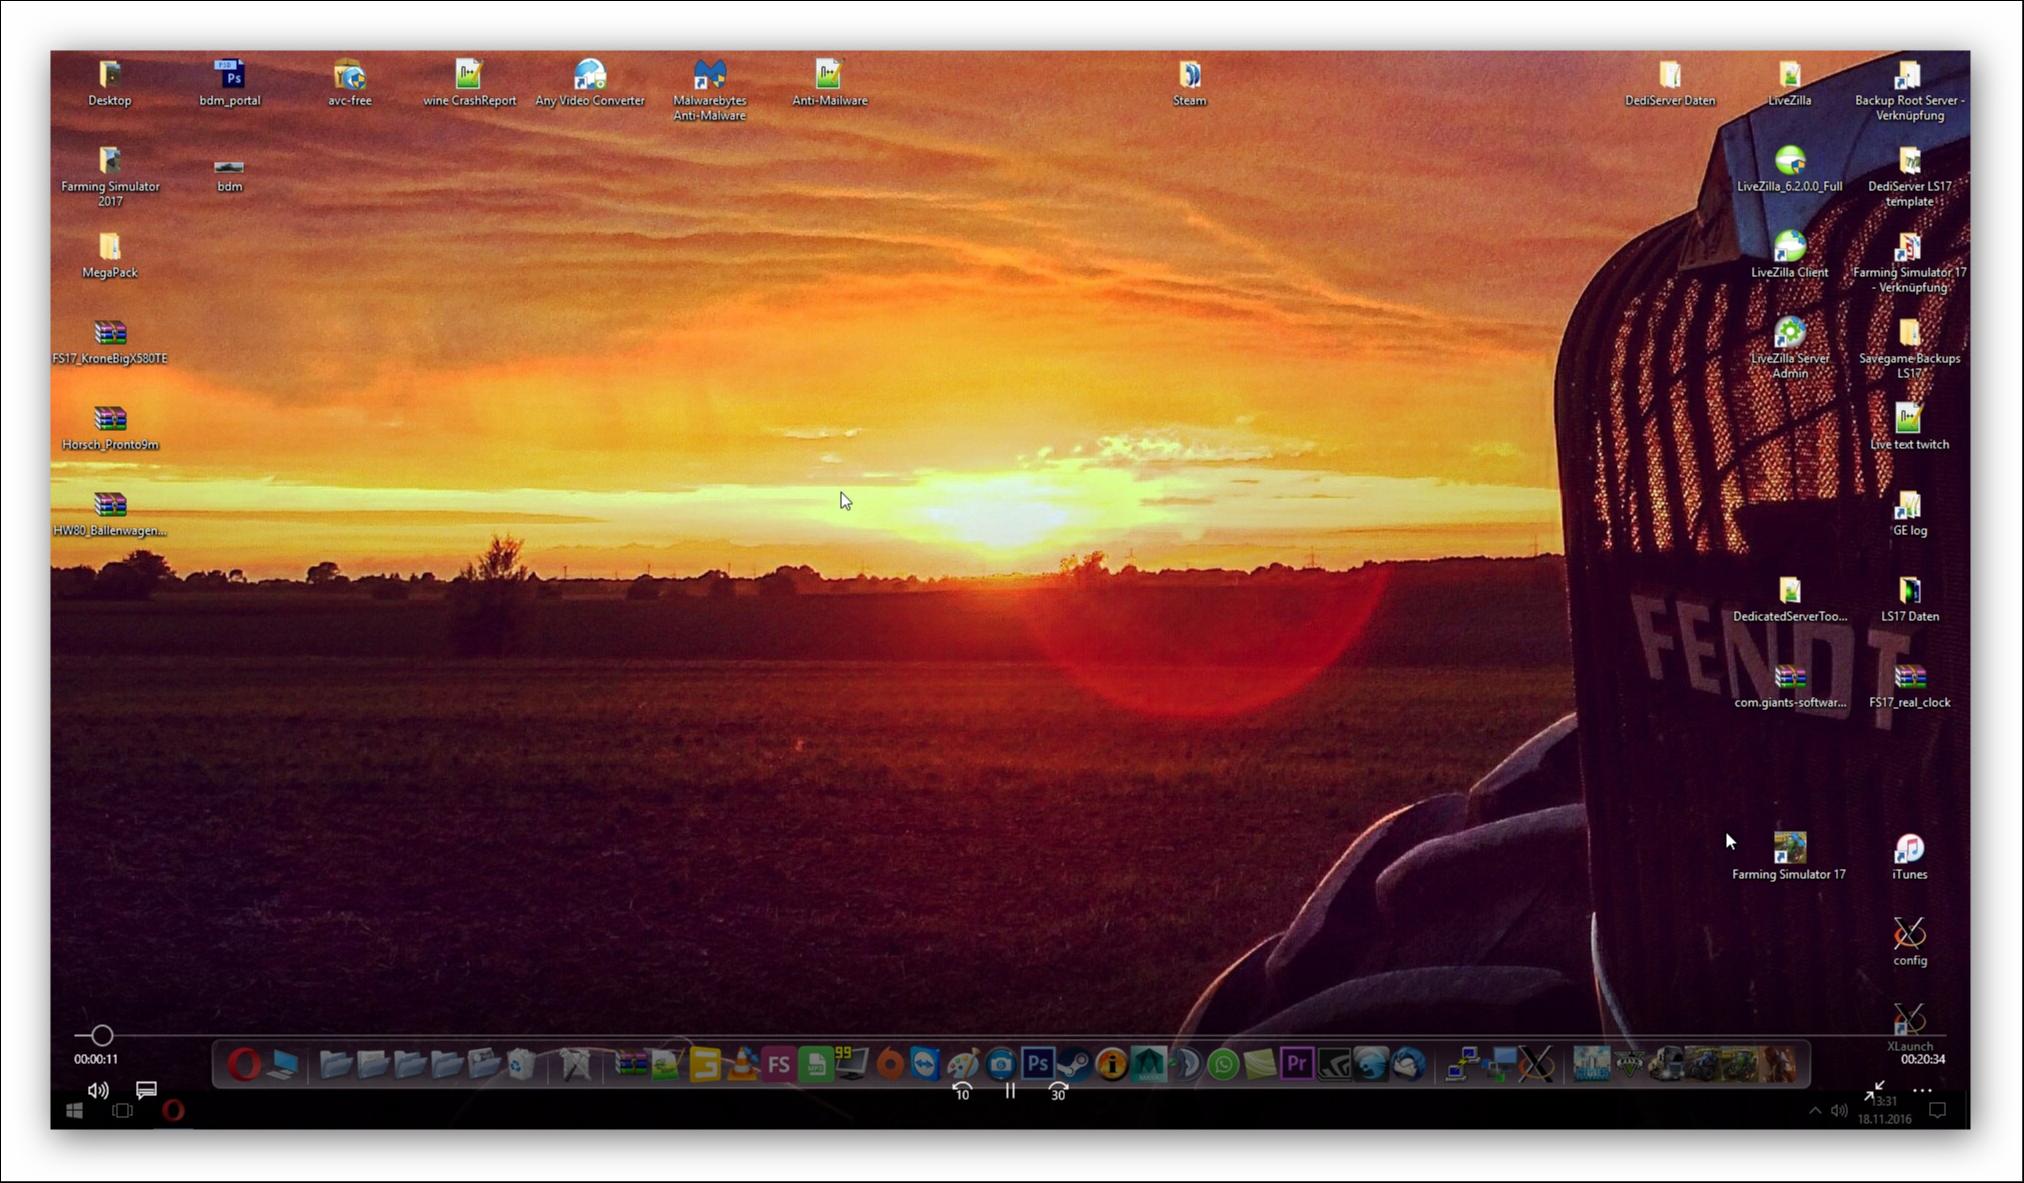This screenshot has width=2024, height=1183.
Task: Open the Desktop folder icon
Action: [110, 83]
